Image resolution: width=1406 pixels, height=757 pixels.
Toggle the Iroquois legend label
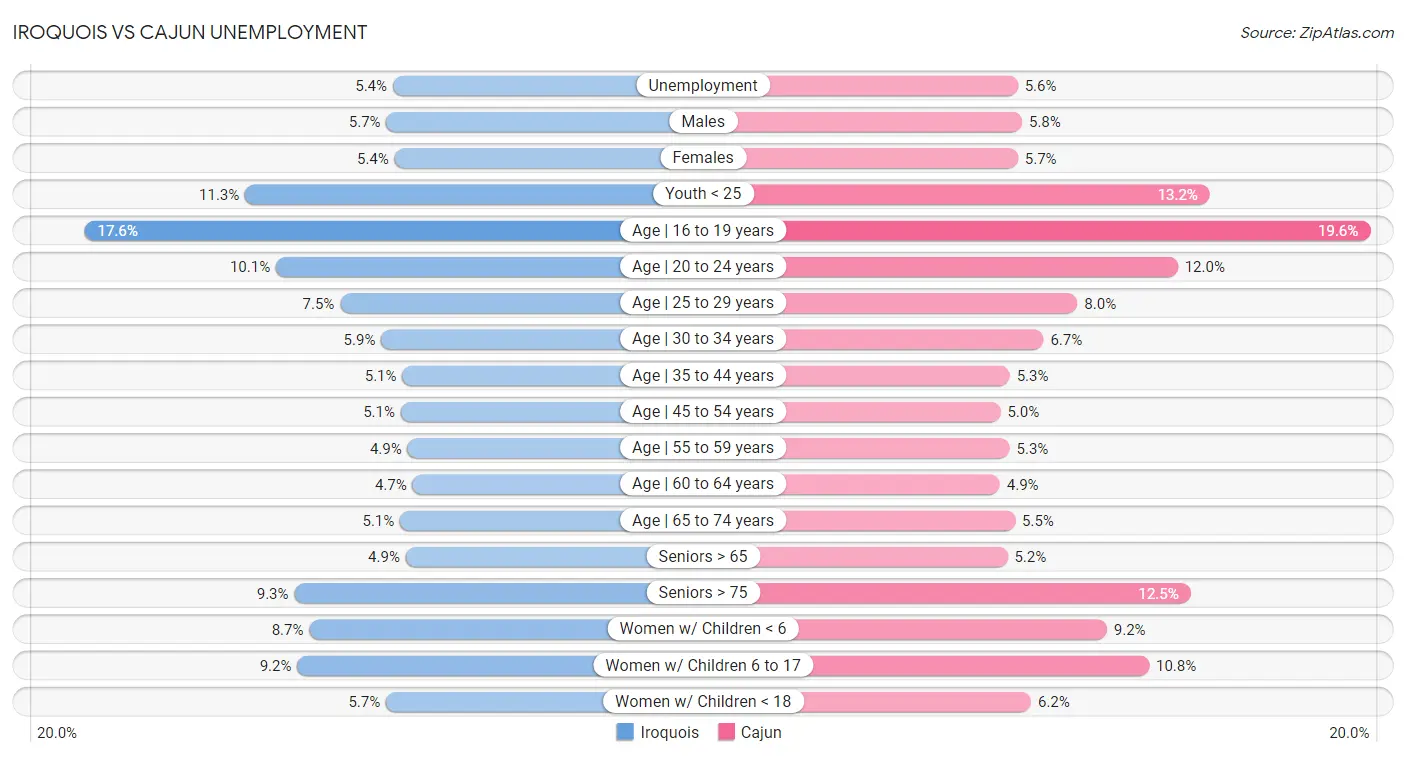[670, 732]
